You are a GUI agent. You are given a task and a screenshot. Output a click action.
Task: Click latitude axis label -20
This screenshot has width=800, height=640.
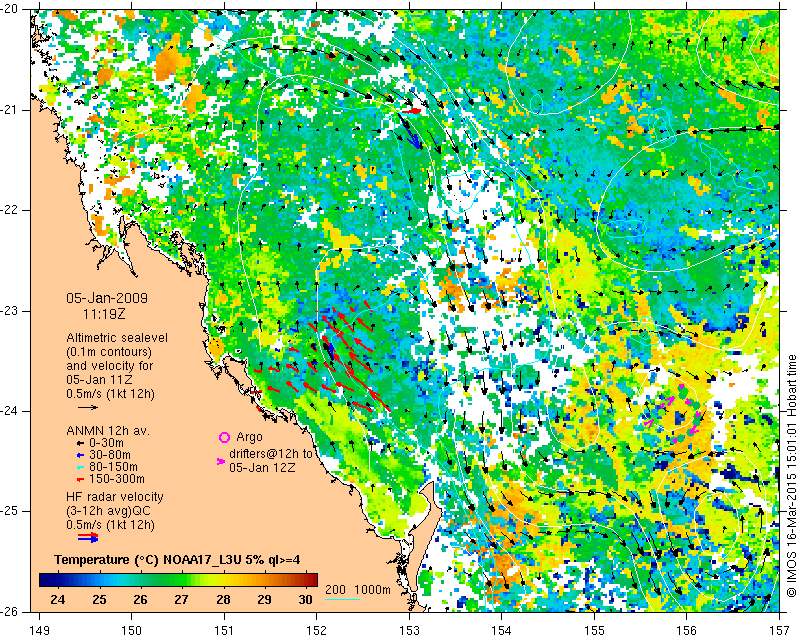coord(11,10)
